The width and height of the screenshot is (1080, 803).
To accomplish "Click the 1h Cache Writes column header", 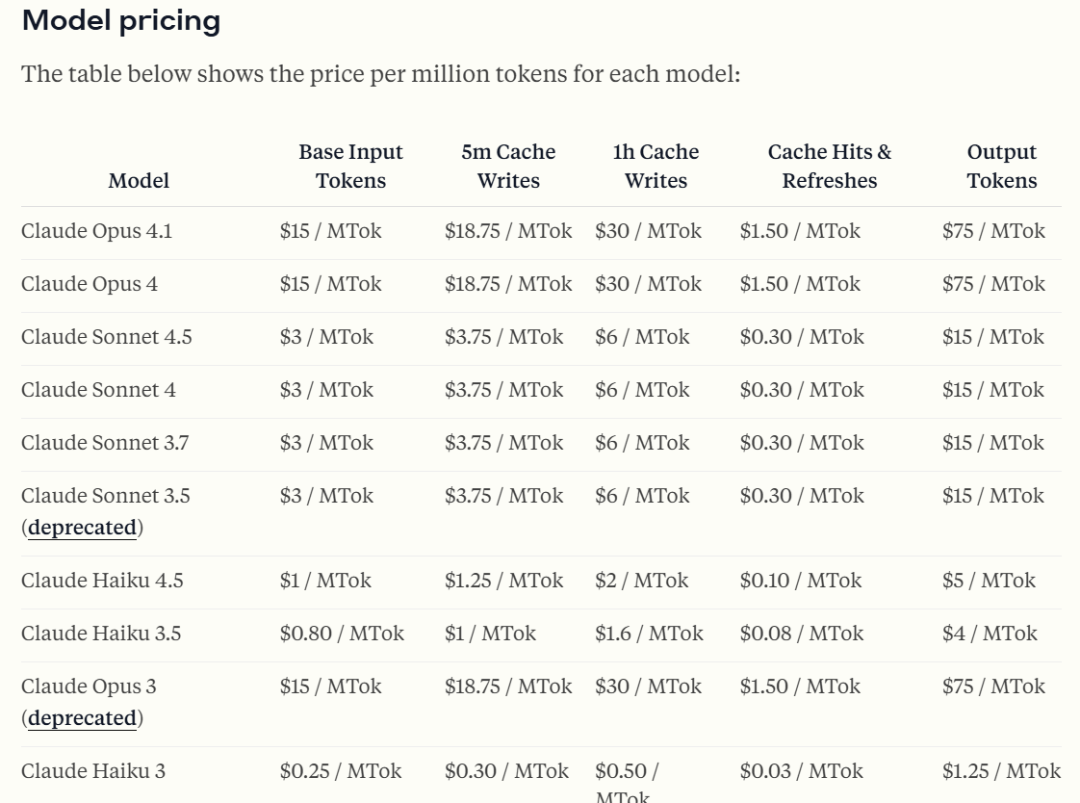I will click(655, 166).
